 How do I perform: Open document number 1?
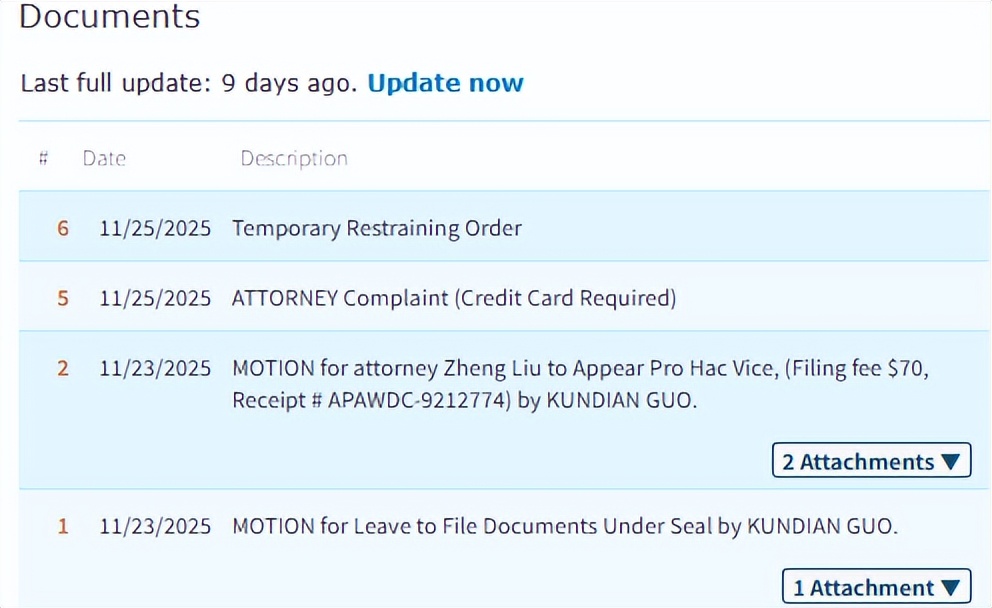(x=63, y=526)
